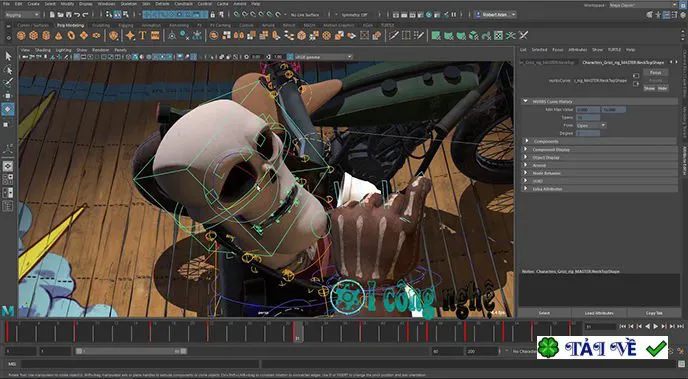The height and width of the screenshot is (379, 688).
Task: Click the go-to-output-connection icon below it
Action: point(636,84)
